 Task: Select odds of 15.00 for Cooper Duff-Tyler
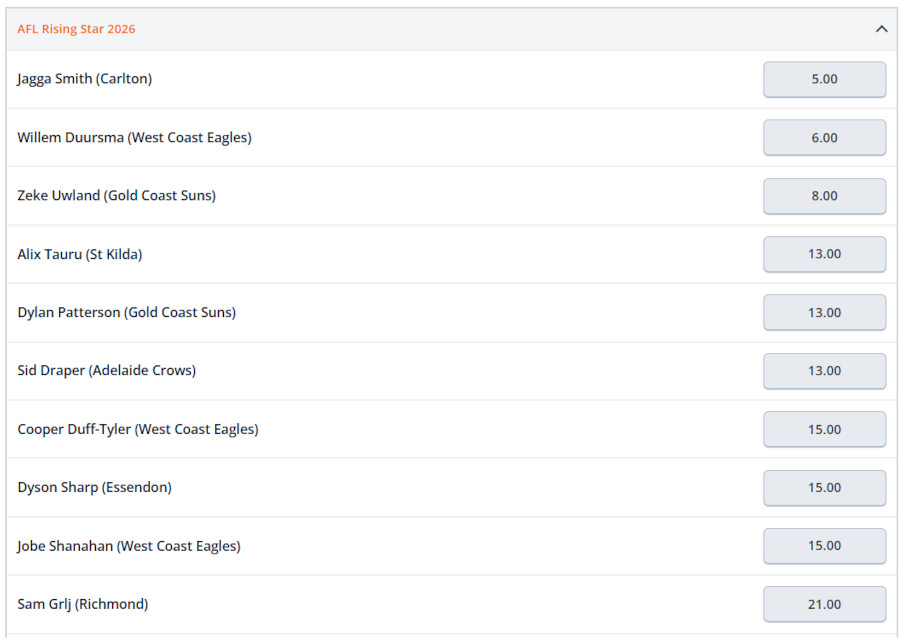tap(824, 429)
